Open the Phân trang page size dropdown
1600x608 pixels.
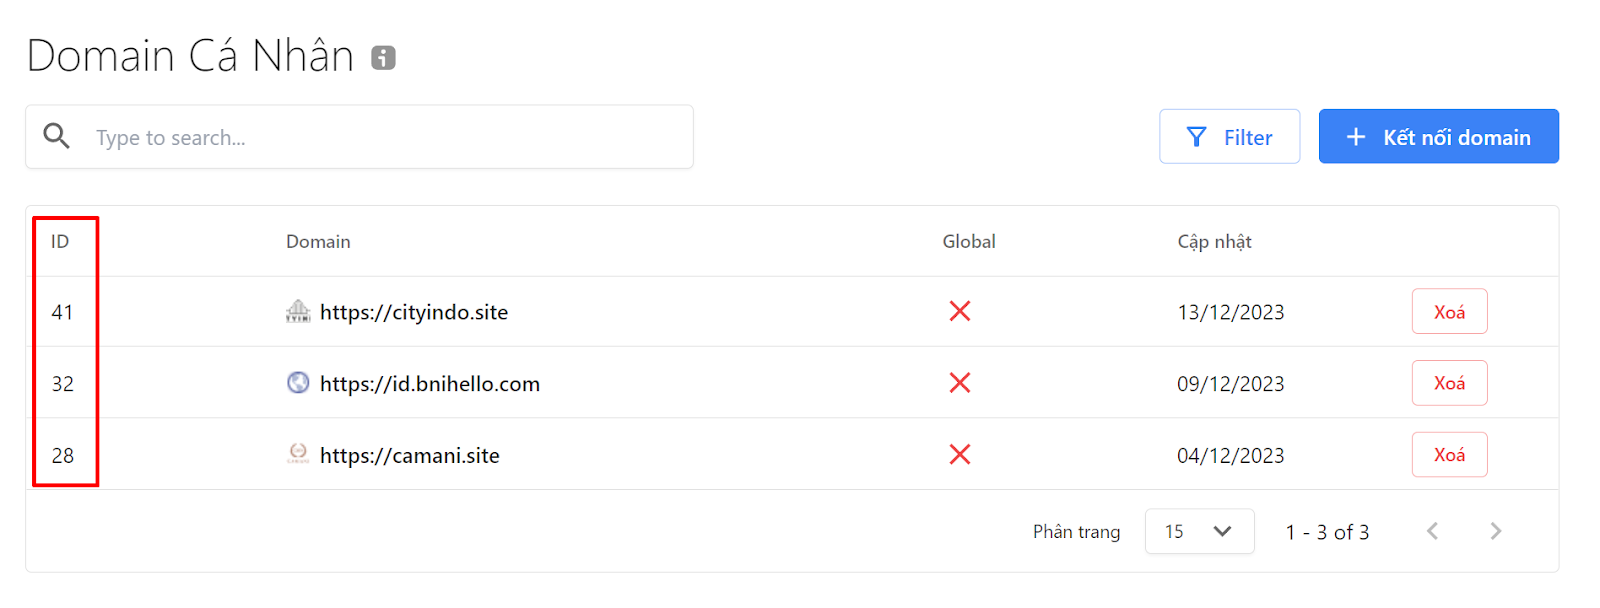(x=1199, y=531)
